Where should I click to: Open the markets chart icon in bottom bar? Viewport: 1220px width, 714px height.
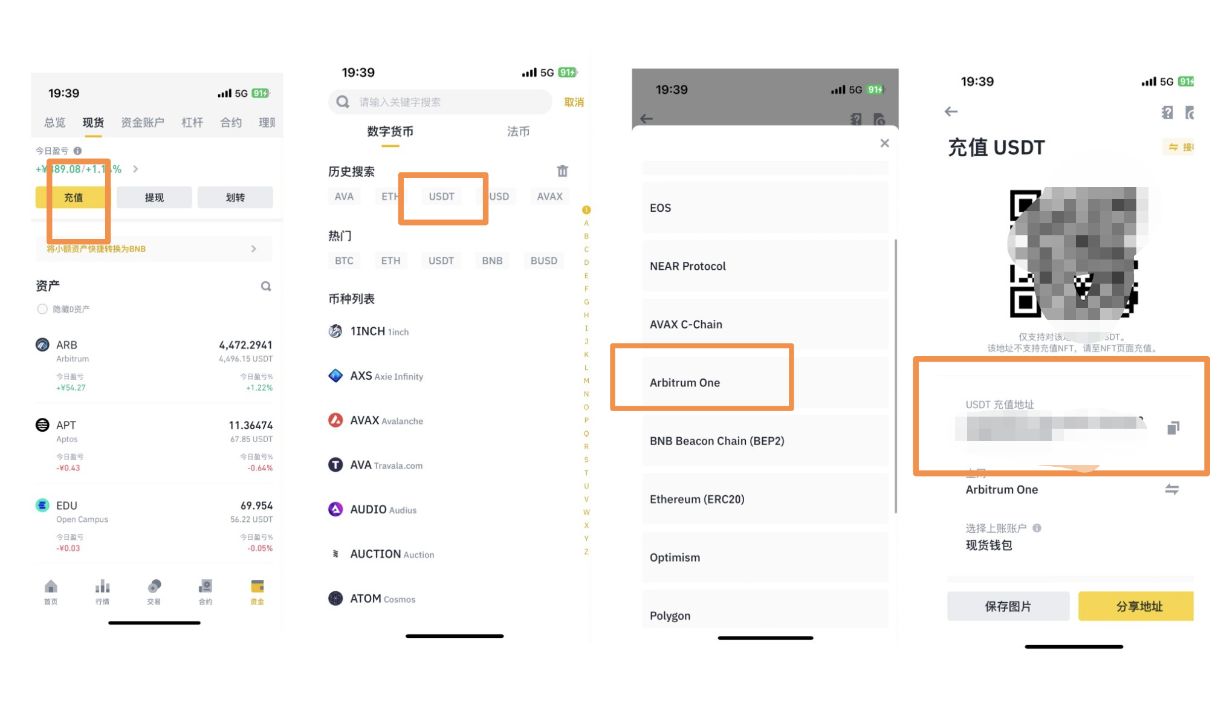pos(103,590)
